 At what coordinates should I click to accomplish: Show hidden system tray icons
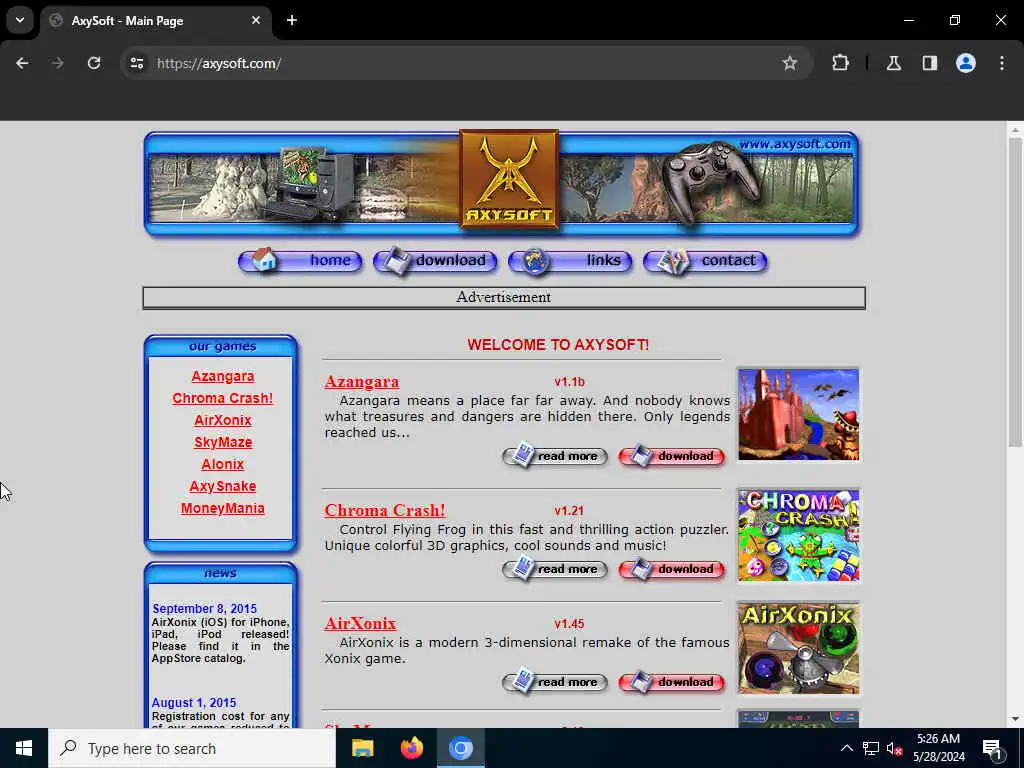[846, 748]
